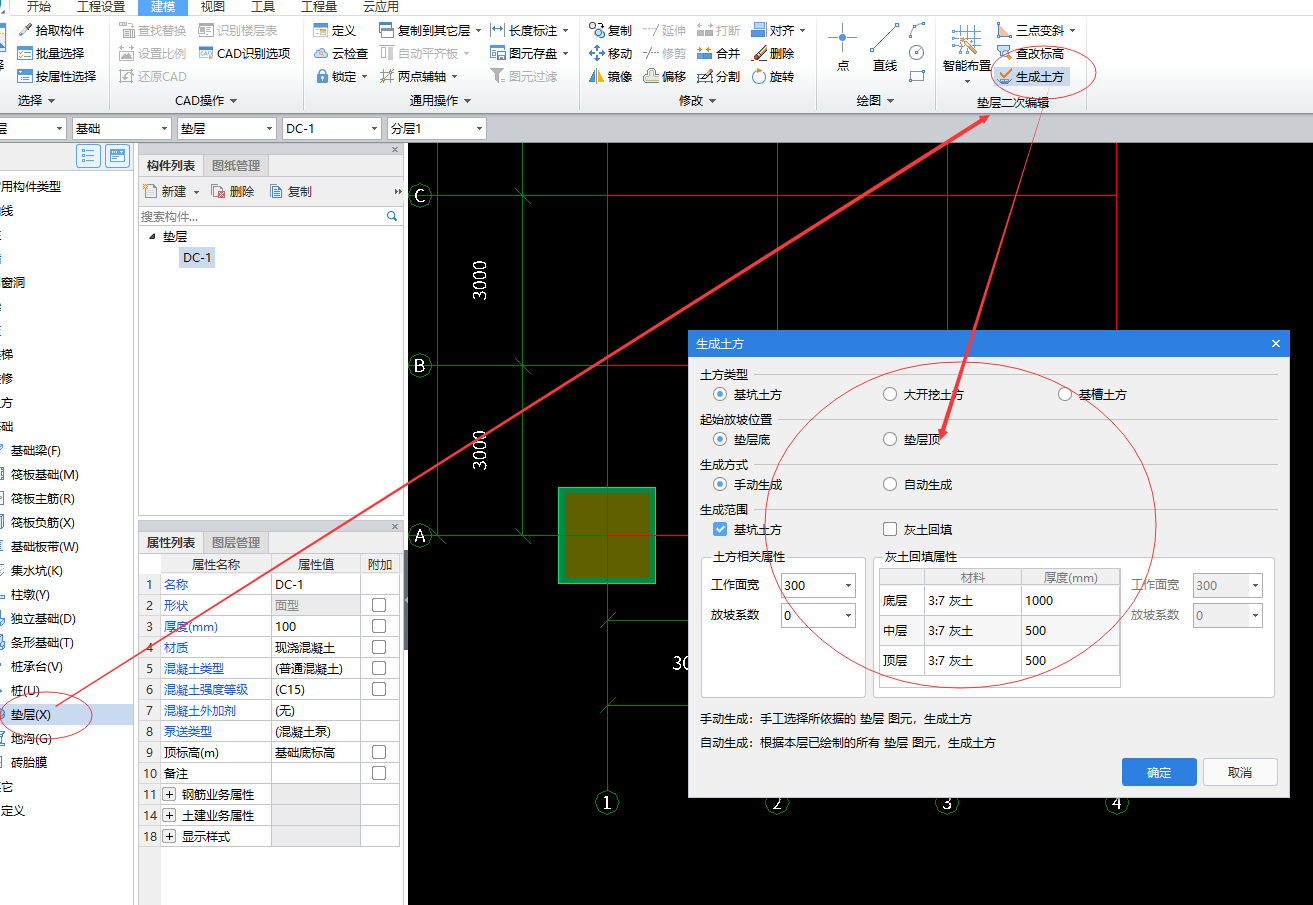This screenshot has width=1313, height=905.
Task: Open the 视图 ribbon tab
Action: pyautogui.click(x=212, y=6)
